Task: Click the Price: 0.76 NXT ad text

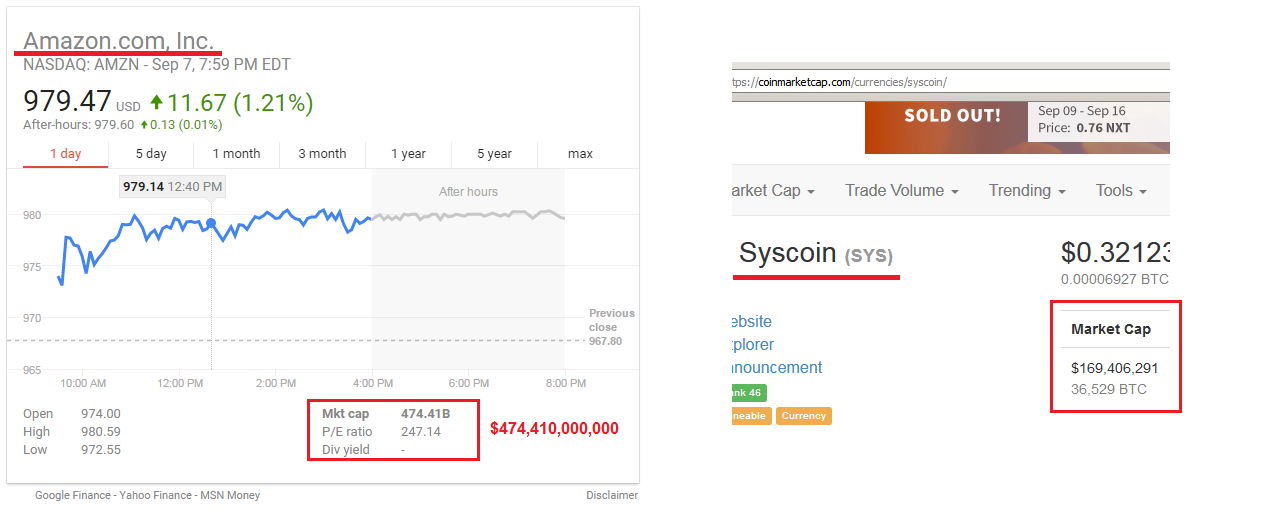Action: pos(1084,128)
